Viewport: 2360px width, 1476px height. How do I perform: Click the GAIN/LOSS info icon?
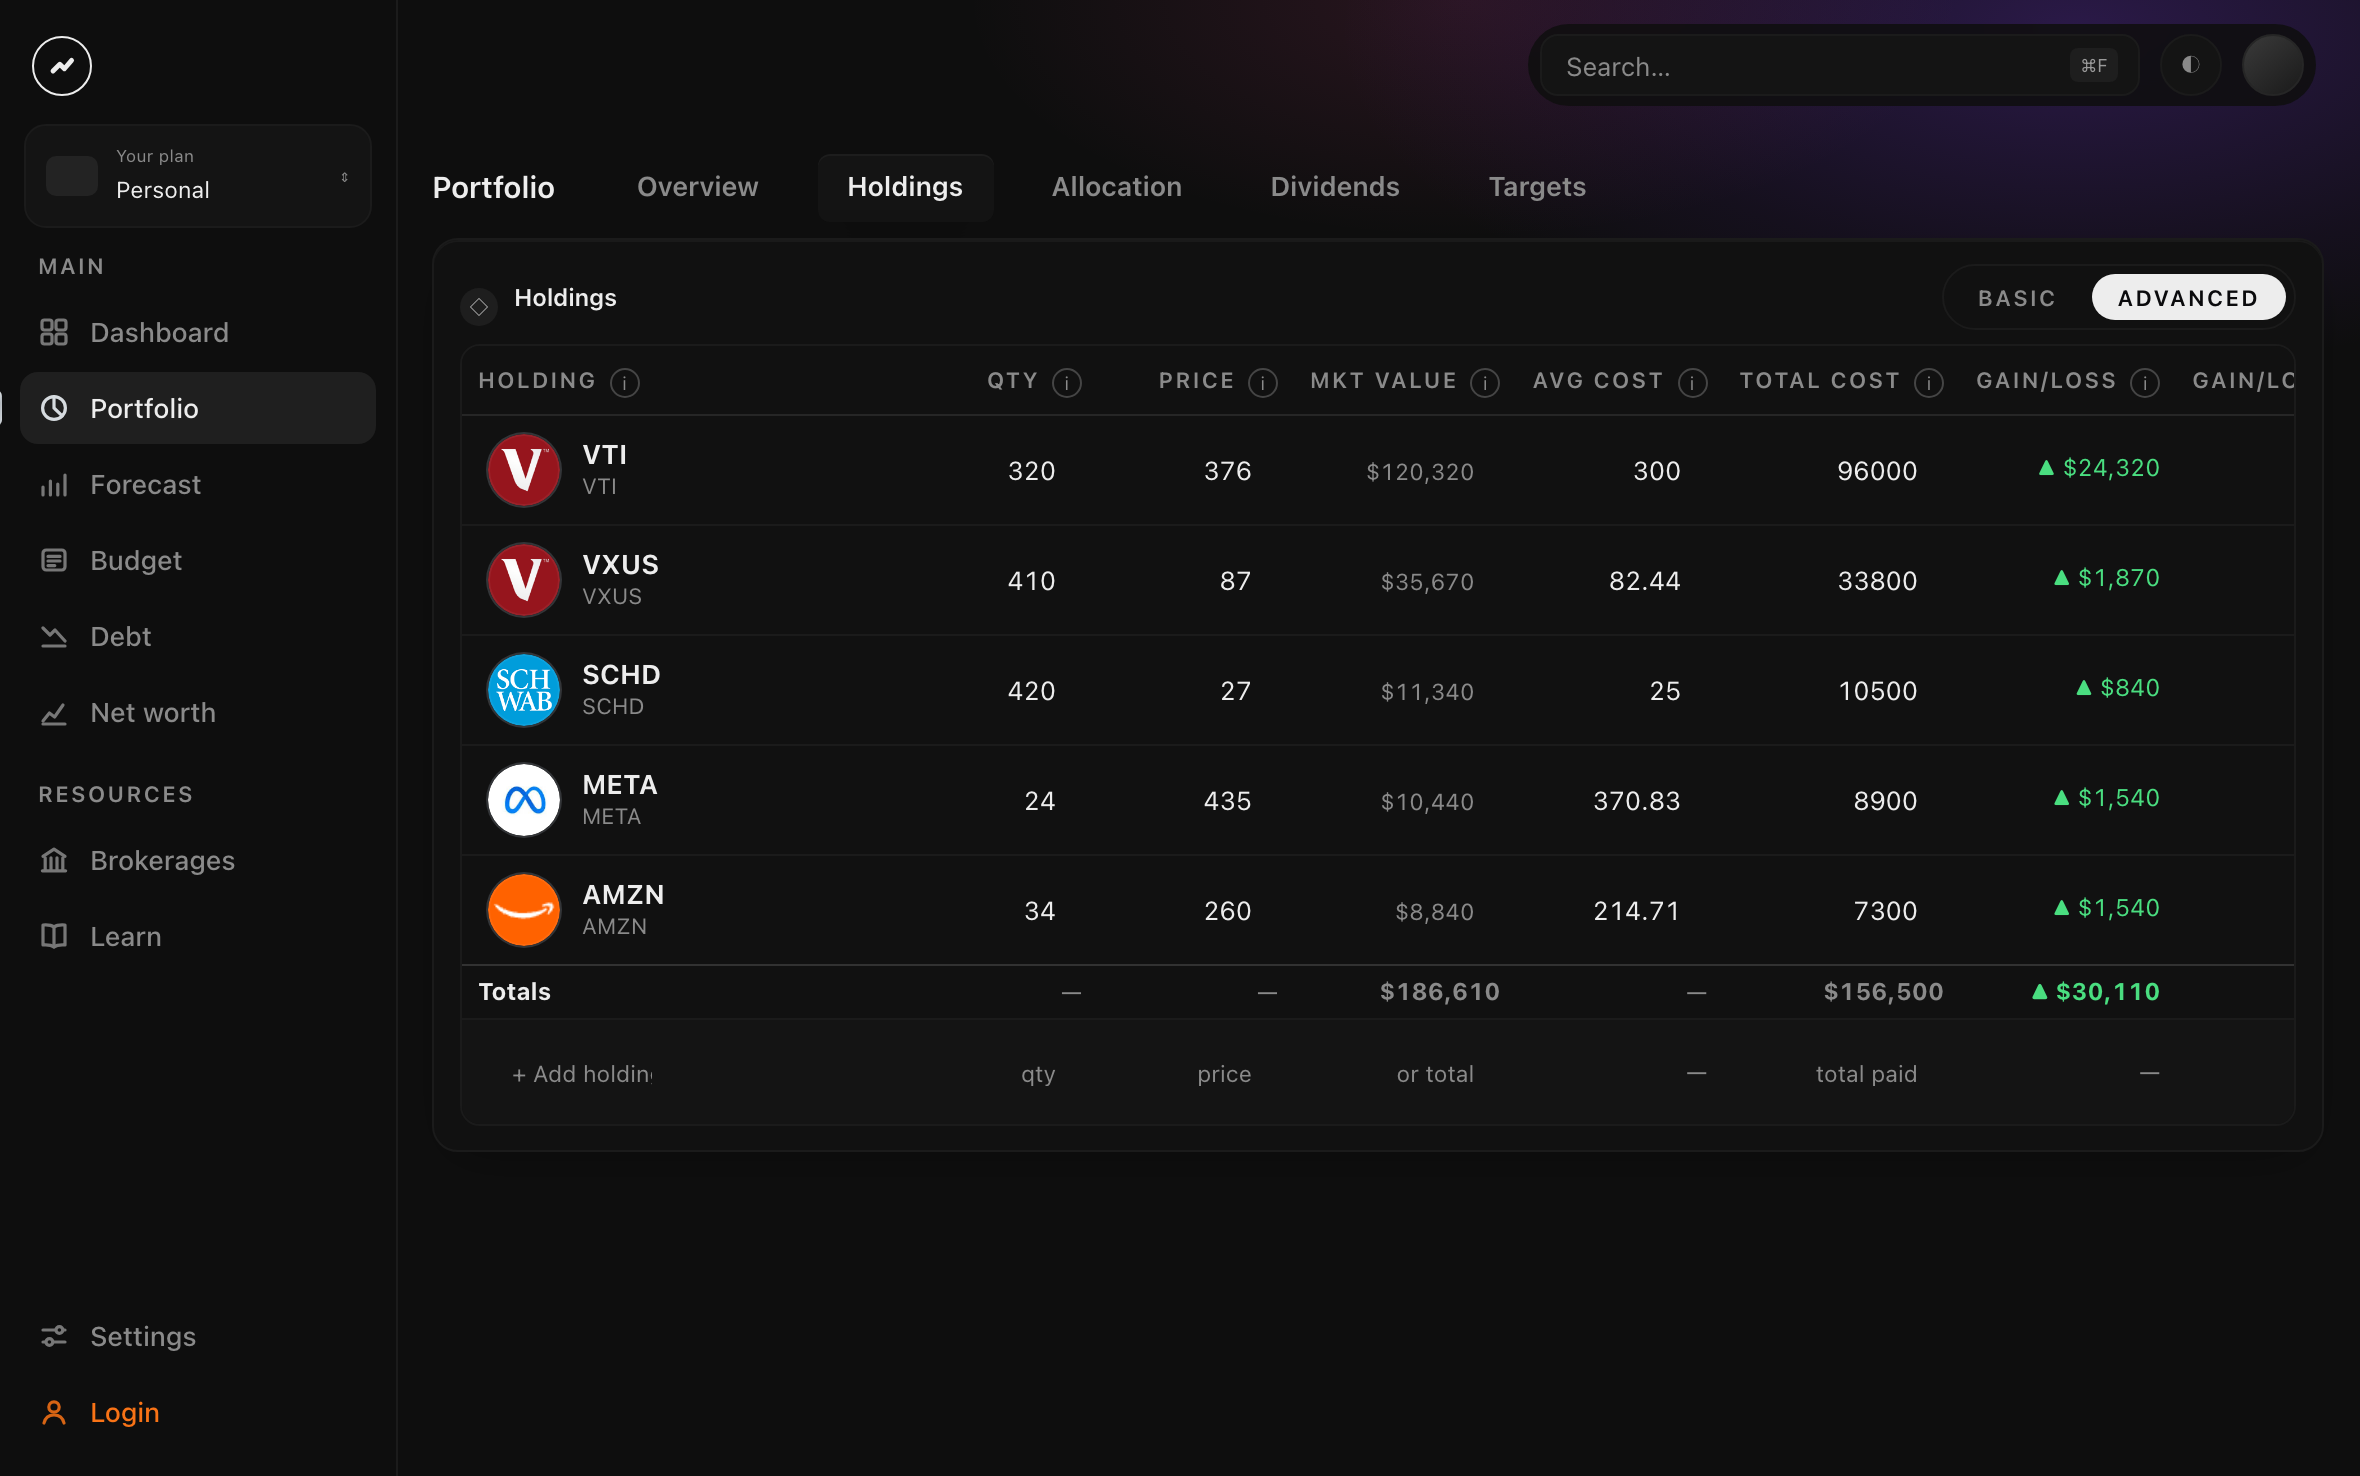[2145, 382]
